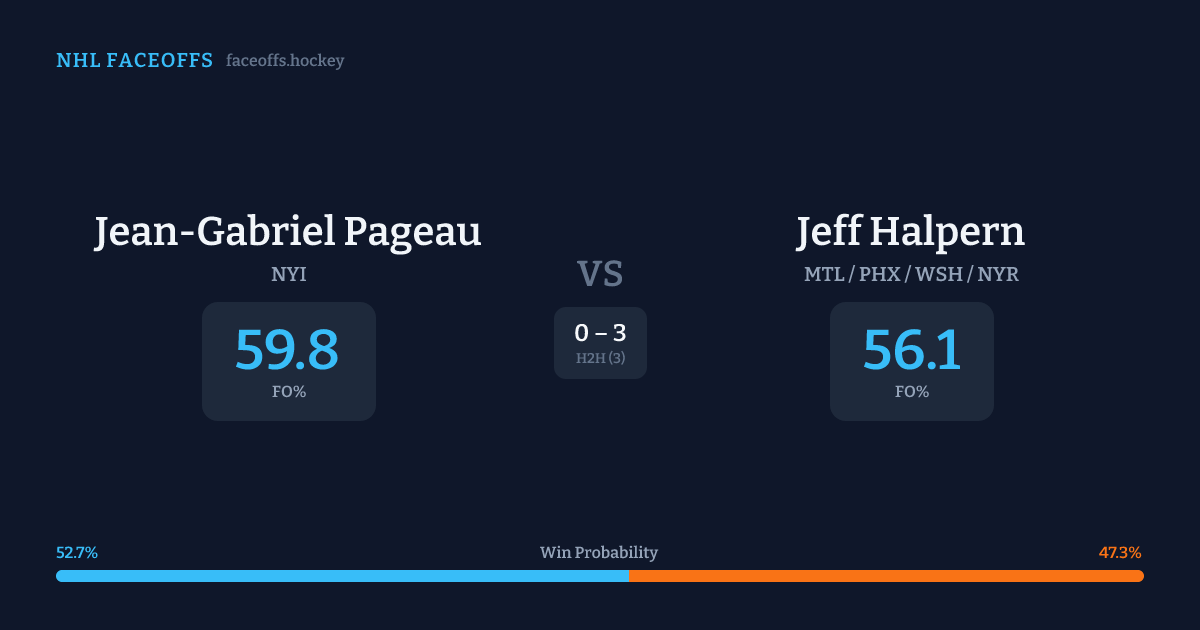Click the NHL FACEOFFS header title
The width and height of the screenshot is (1200, 630).
(134, 61)
